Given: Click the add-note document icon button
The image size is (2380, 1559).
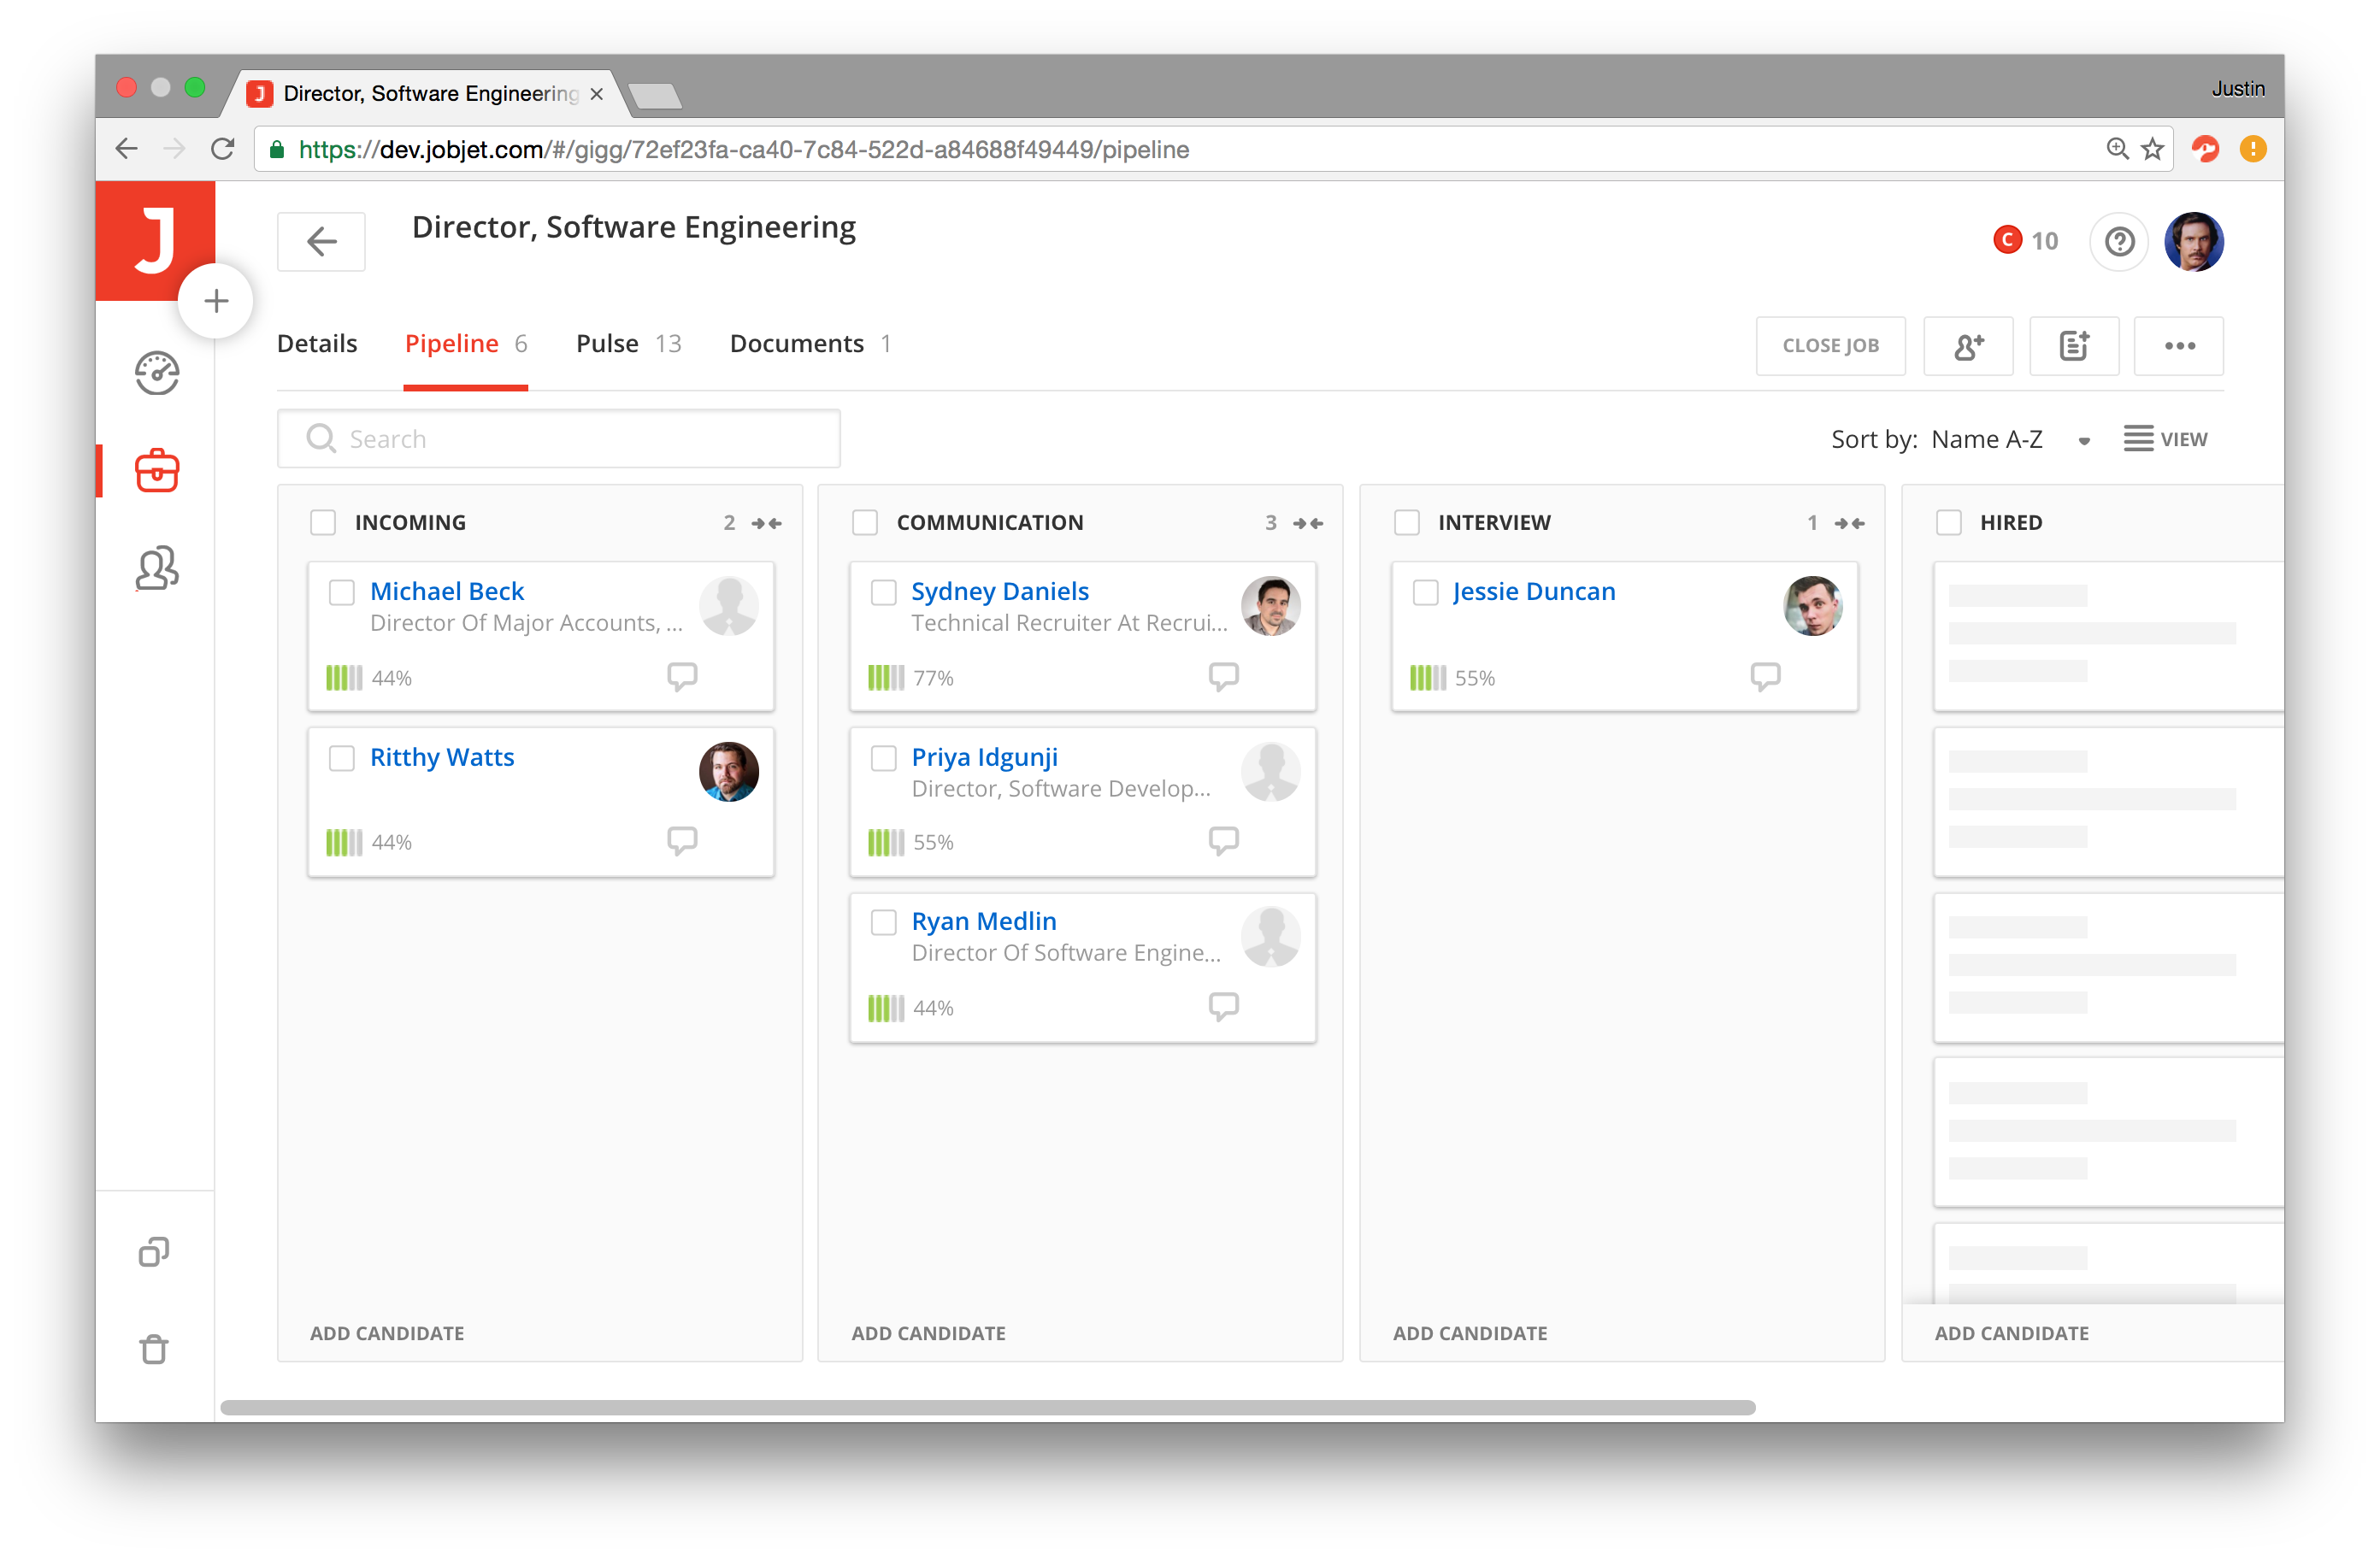Looking at the screenshot, I should point(2073,346).
